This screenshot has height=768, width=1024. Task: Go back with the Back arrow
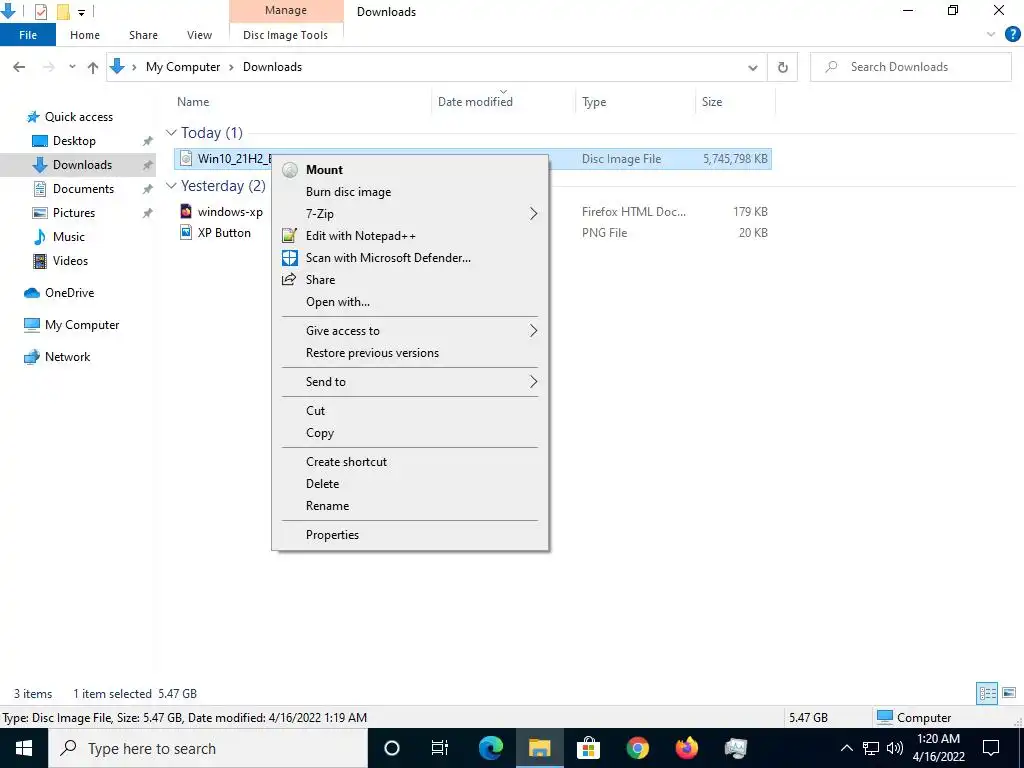point(20,67)
